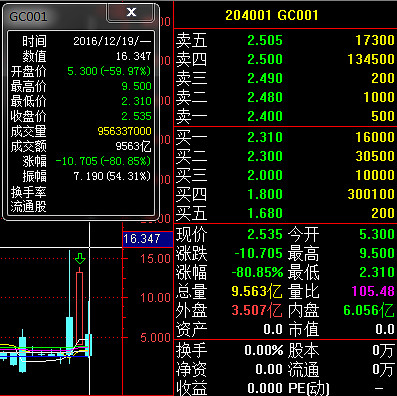Screen dimensions: 397x396
Task: Click the 买五 1.680 bid price
Action: pyautogui.click(x=265, y=213)
